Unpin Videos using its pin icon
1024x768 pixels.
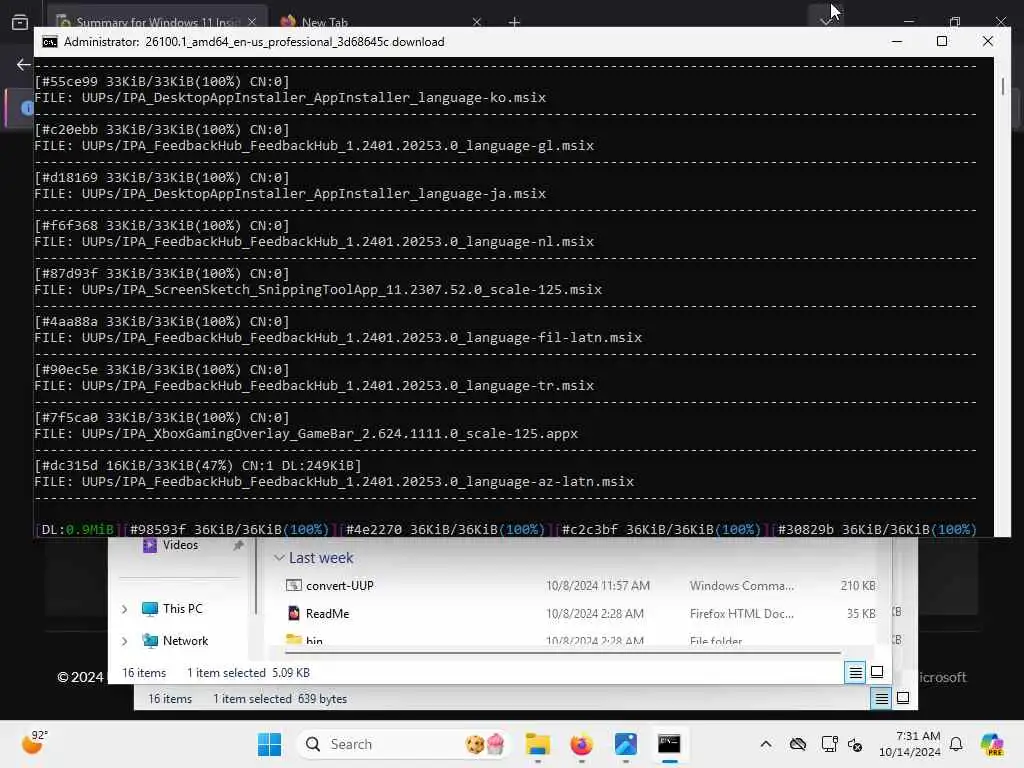[x=238, y=545]
